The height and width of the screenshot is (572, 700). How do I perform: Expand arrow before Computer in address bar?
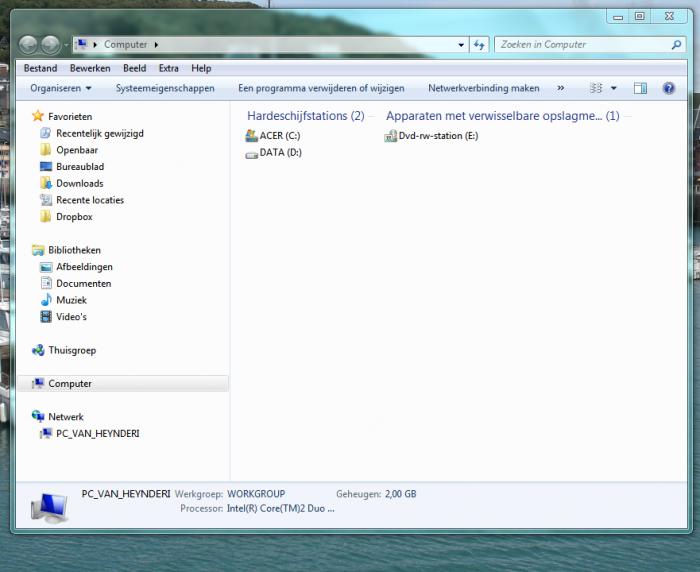[95, 45]
